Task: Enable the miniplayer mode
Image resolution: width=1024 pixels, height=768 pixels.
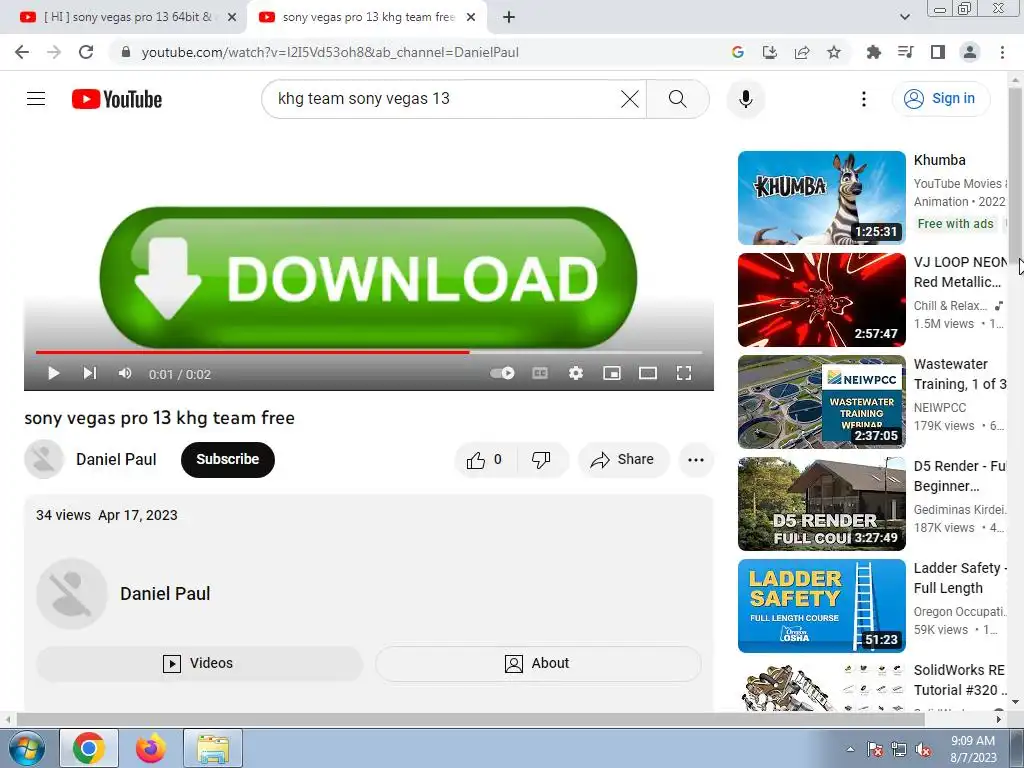Action: pyautogui.click(x=612, y=373)
